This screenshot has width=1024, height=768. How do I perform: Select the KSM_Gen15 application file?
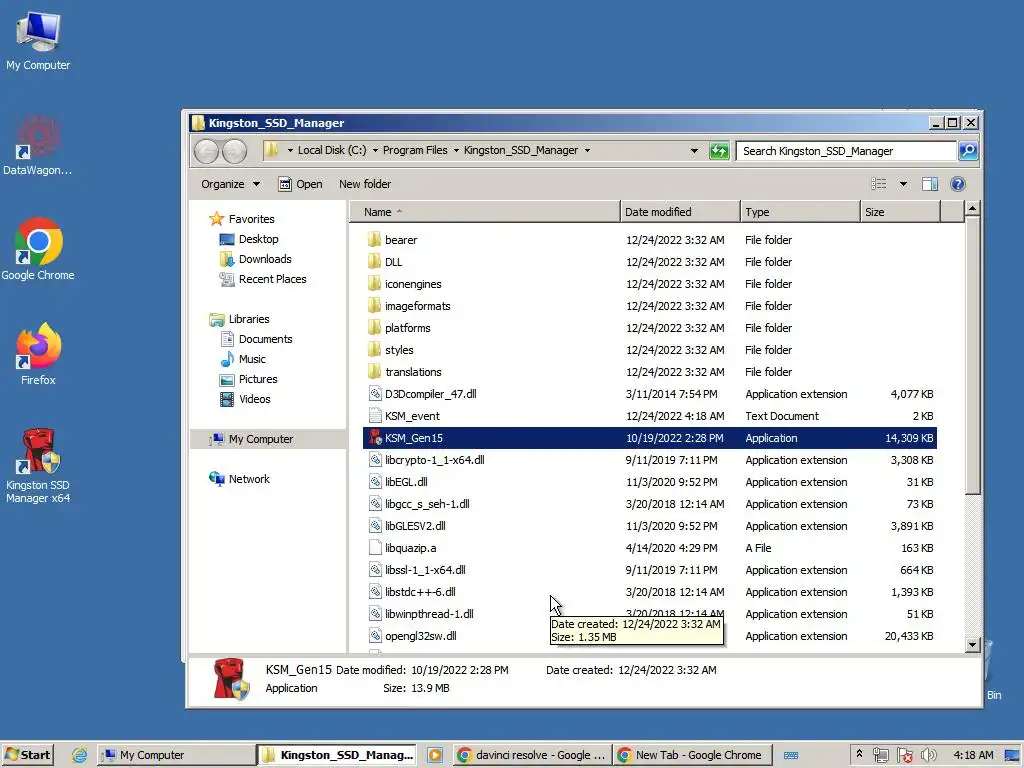[x=649, y=438]
